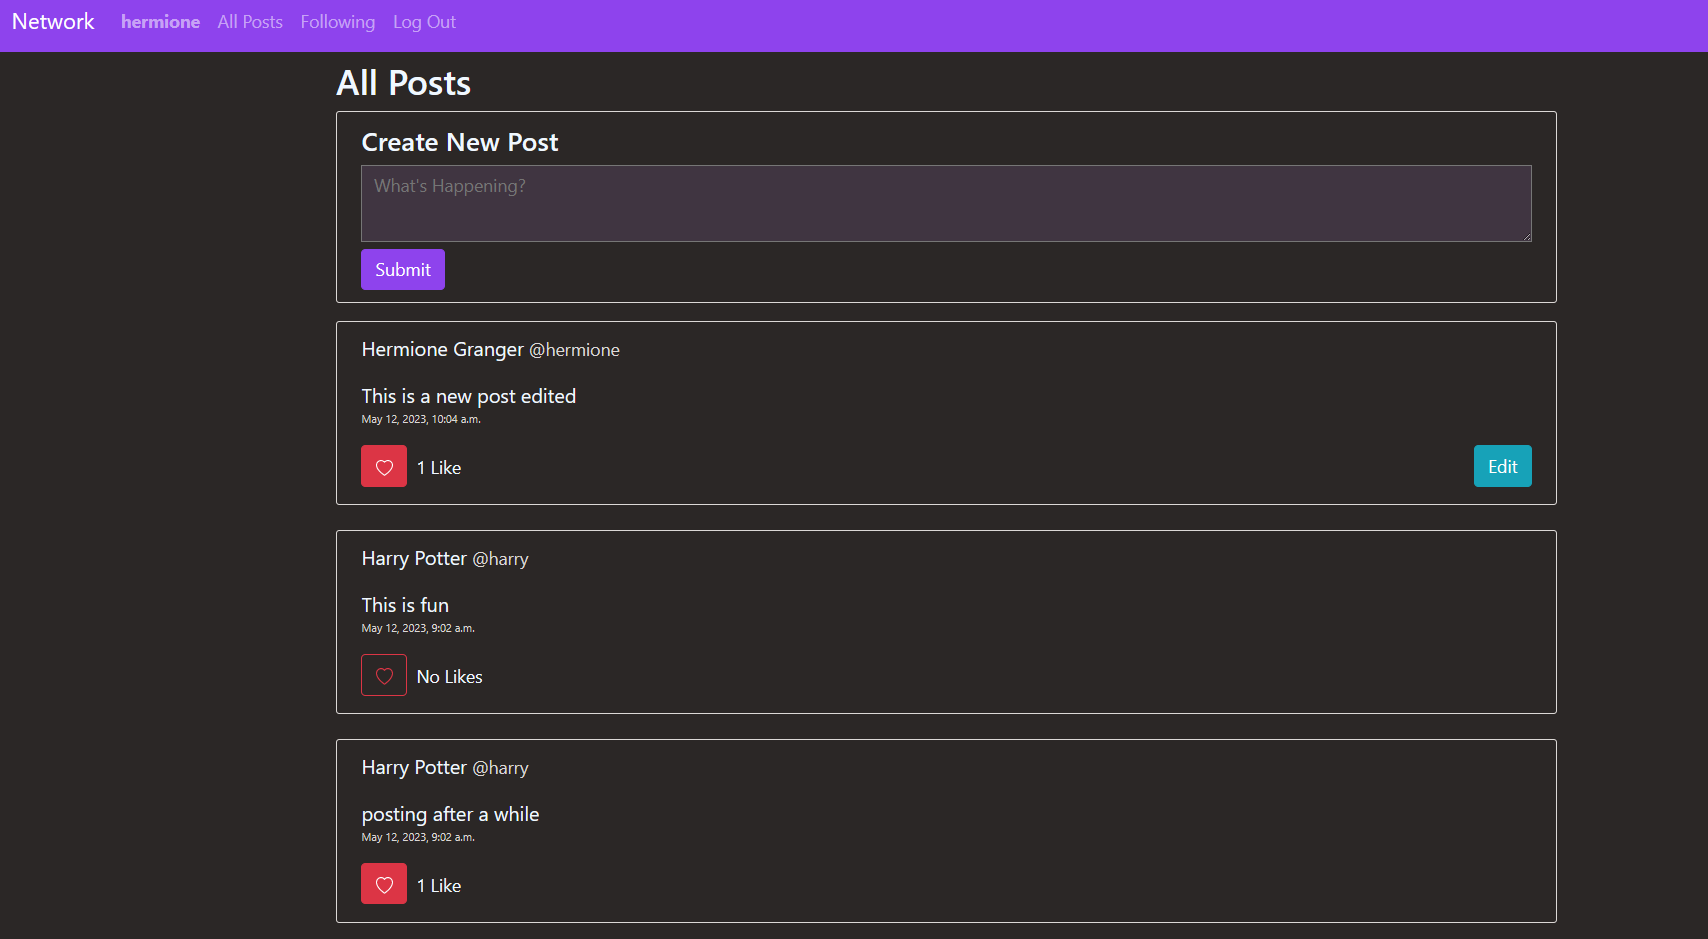Viewport: 1708px width, 939px height.
Task: Click the textarea resize handle
Action: coord(1527,238)
